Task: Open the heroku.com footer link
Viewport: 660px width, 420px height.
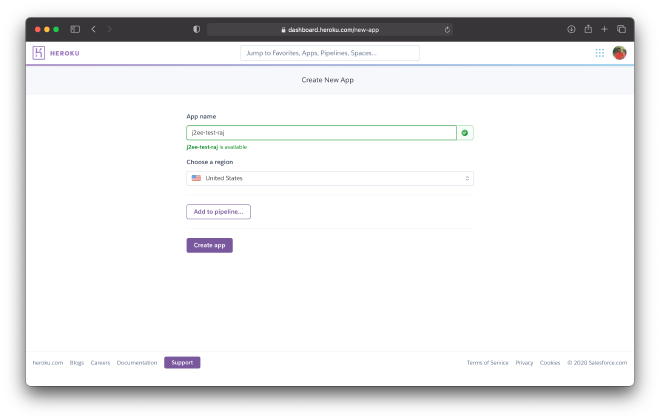Action: tap(48, 363)
